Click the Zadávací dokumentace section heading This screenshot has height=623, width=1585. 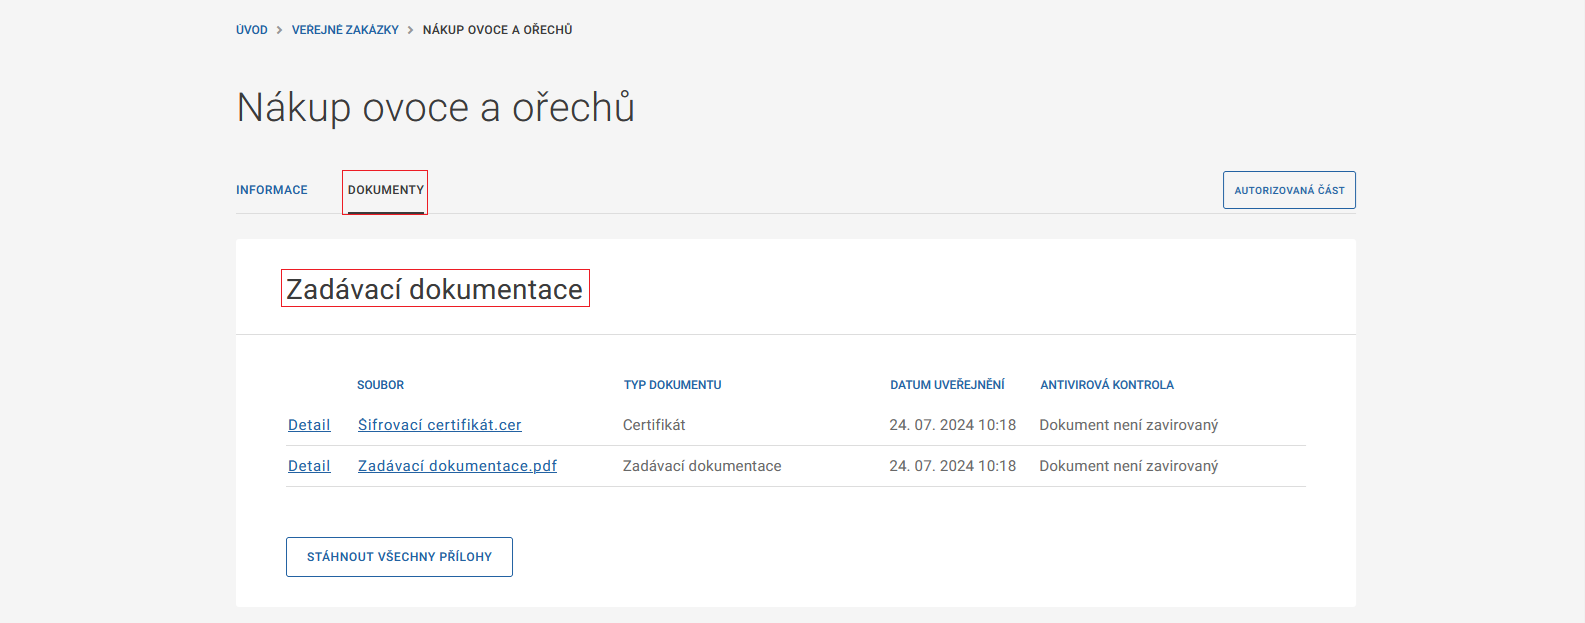tap(434, 289)
